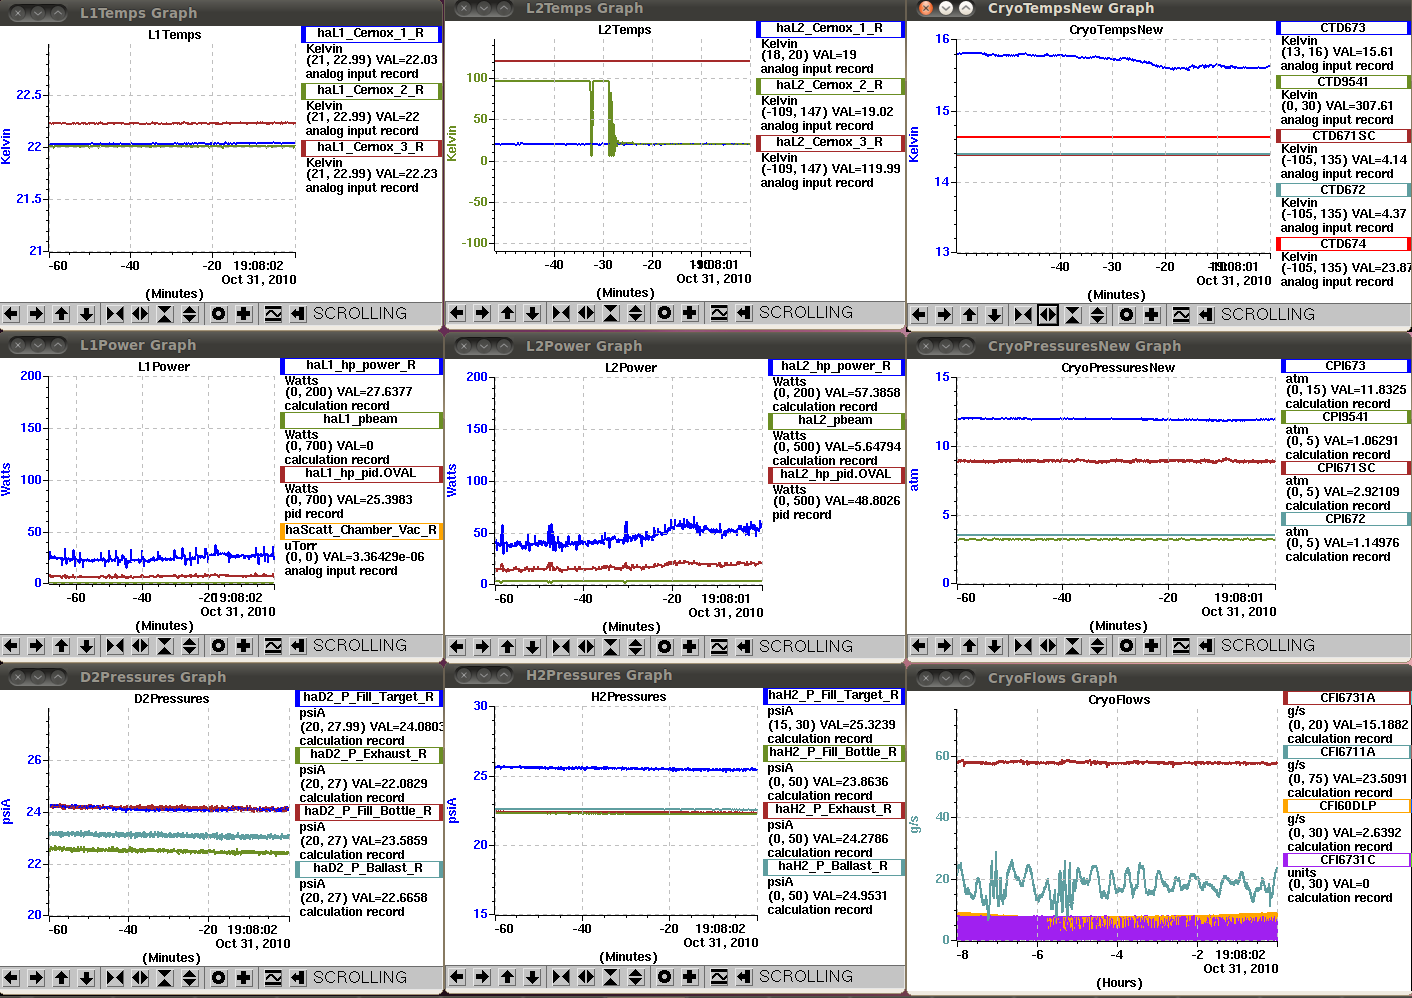The height and width of the screenshot is (998, 1412).
Task: Click curve graph icon in CryoTempsNew toolbar
Action: click(1181, 315)
